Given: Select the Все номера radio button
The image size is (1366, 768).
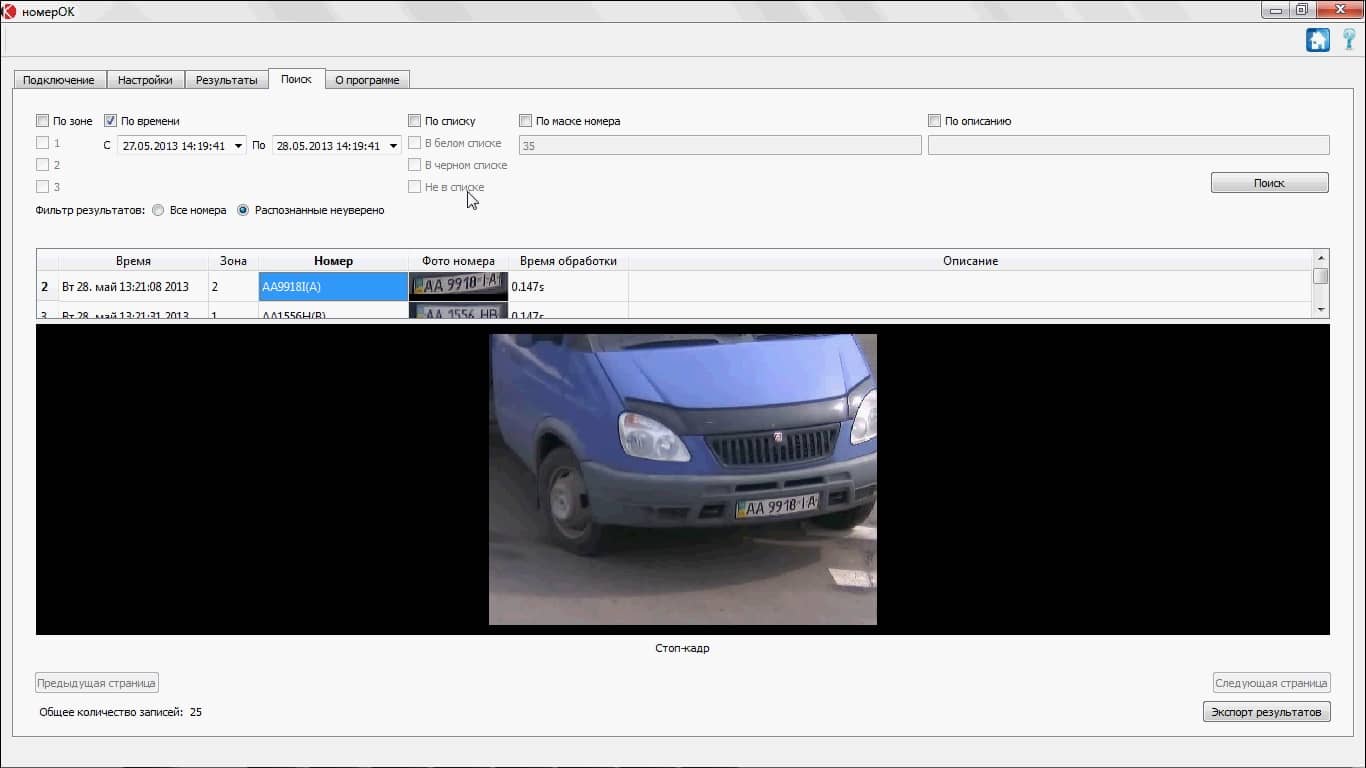Looking at the screenshot, I should tap(160, 210).
